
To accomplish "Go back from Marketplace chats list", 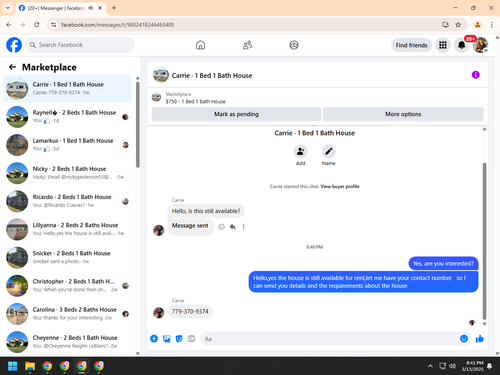I will pyautogui.click(x=12, y=67).
